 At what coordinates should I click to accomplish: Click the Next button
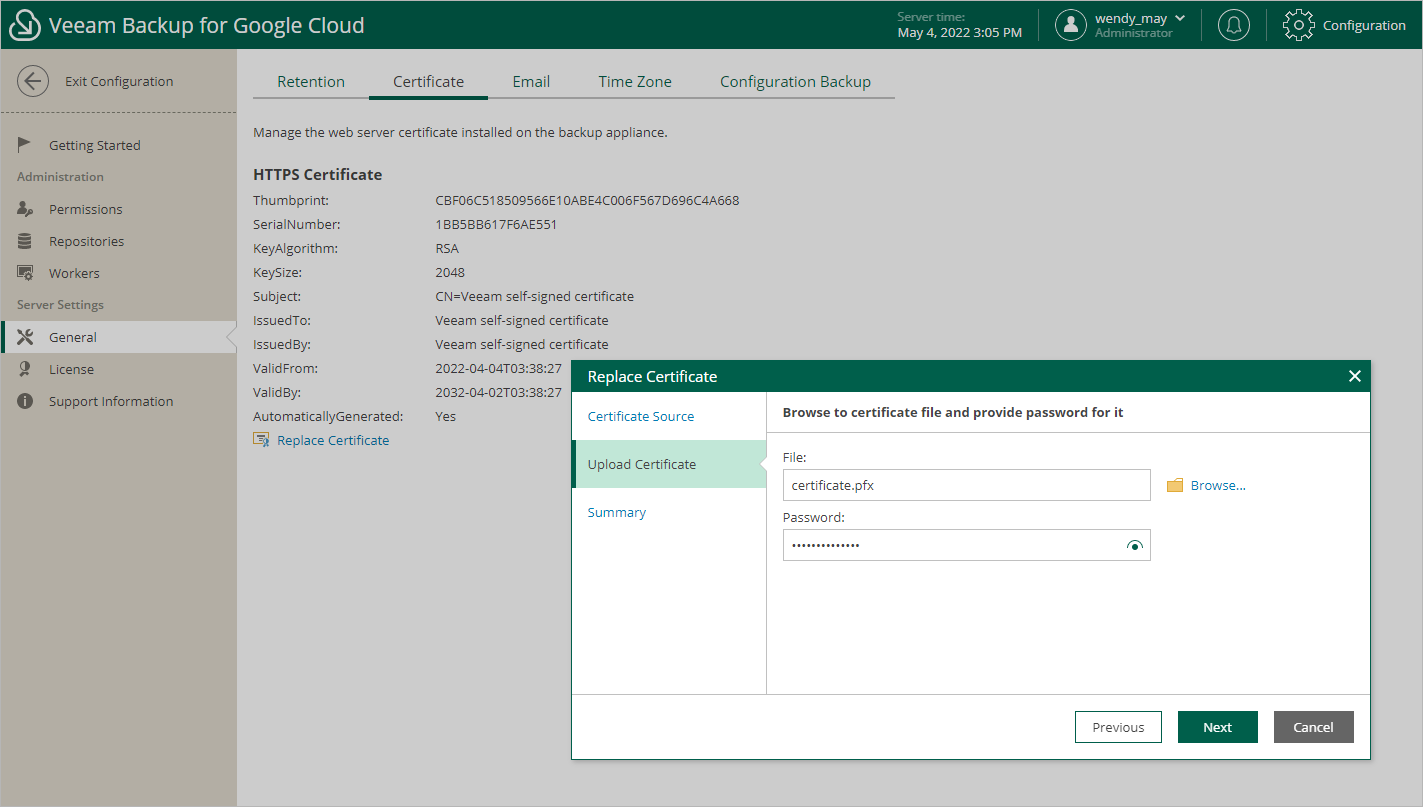pos(1217,727)
